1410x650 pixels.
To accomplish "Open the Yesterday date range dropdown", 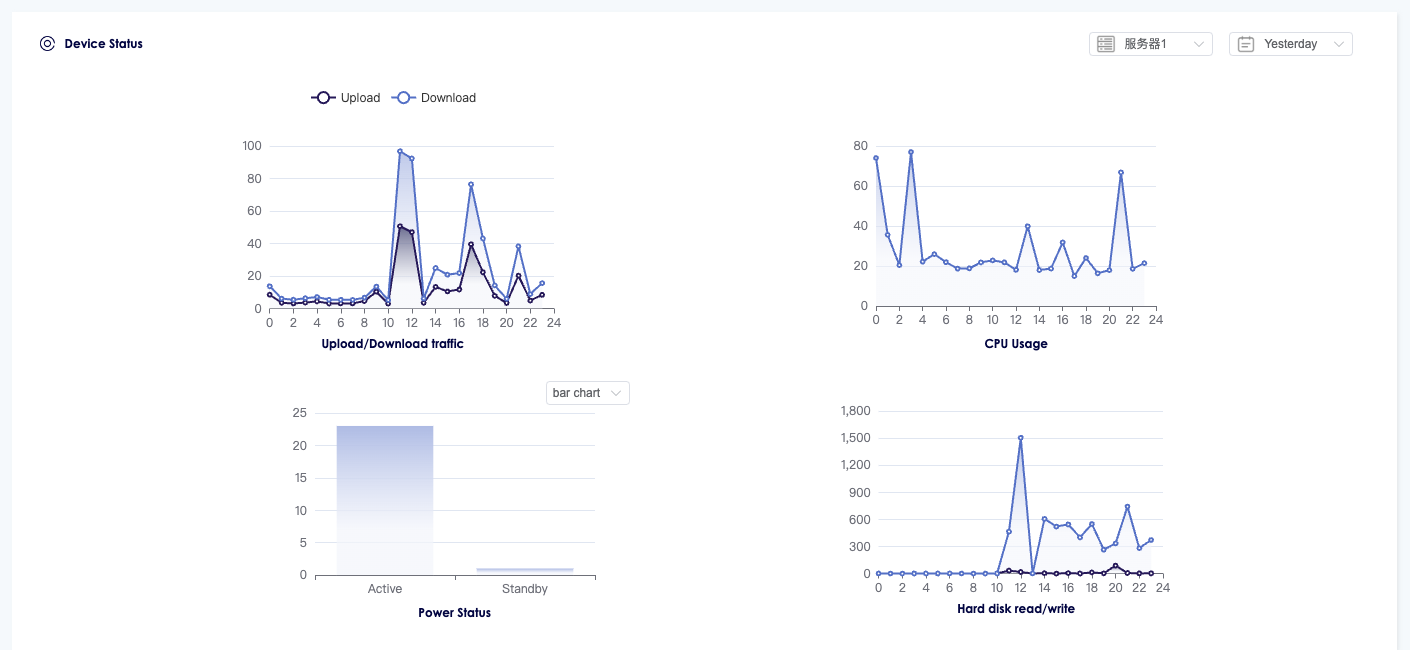I will click(1290, 44).
